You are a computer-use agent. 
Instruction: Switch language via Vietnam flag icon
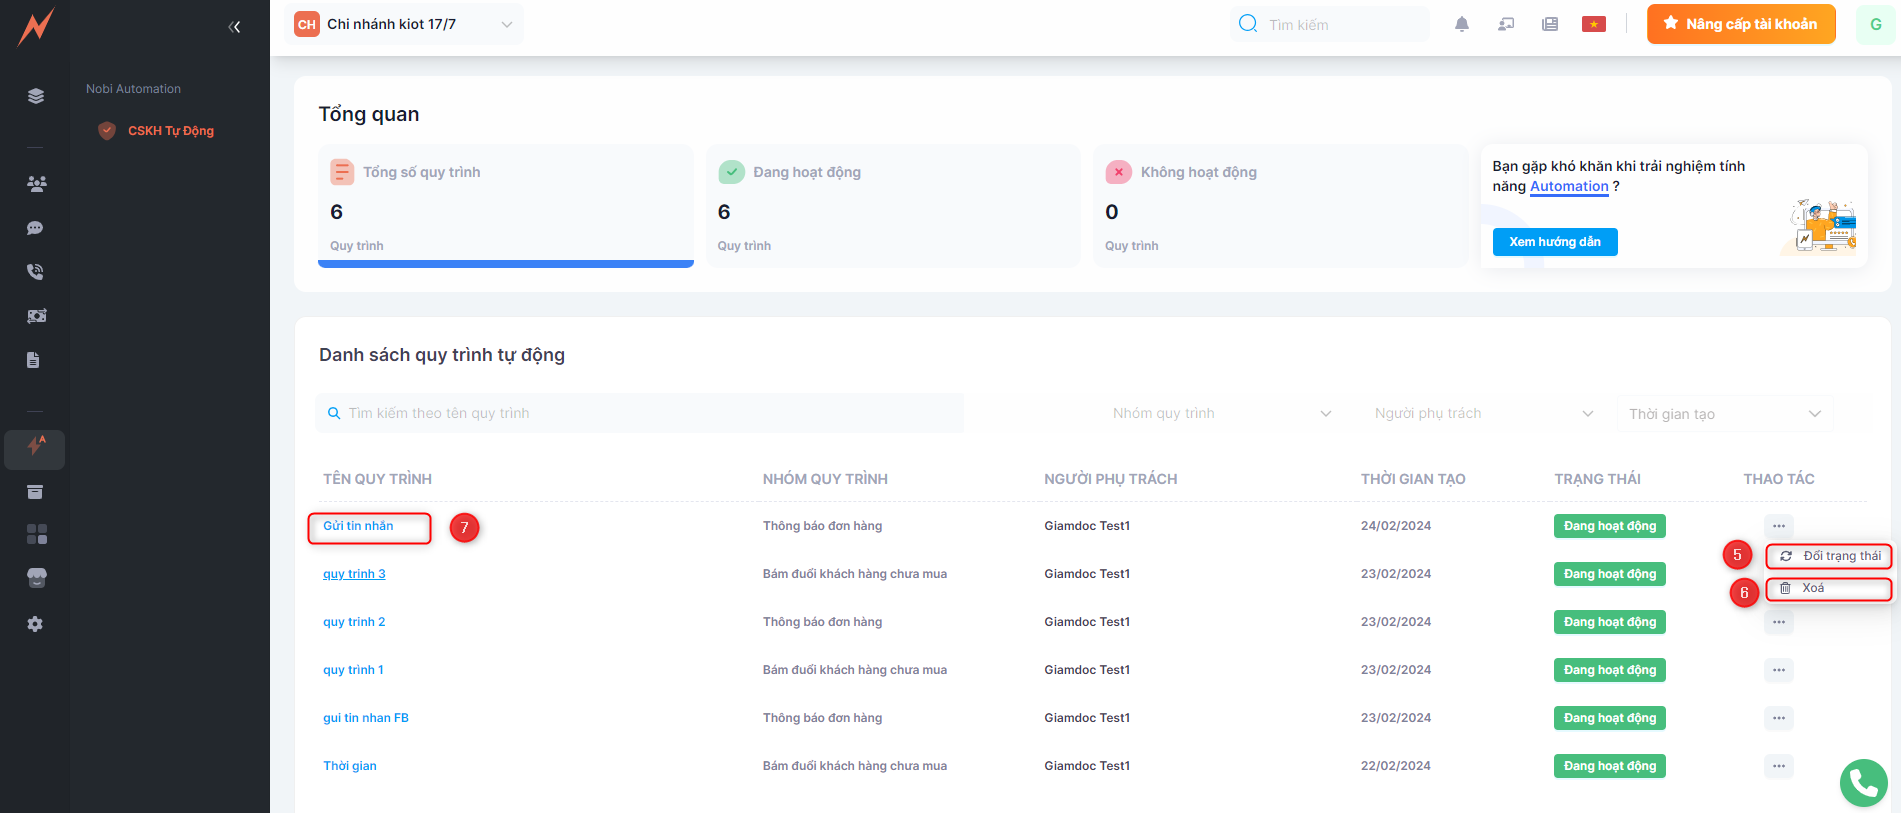tap(1593, 24)
